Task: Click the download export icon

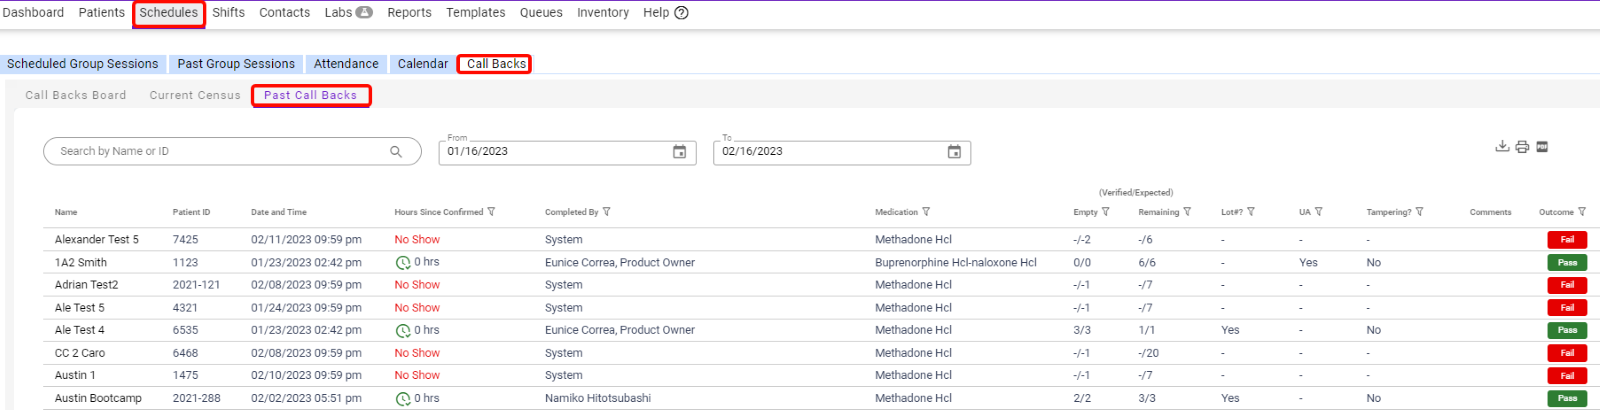Action: coord(1501,146)
